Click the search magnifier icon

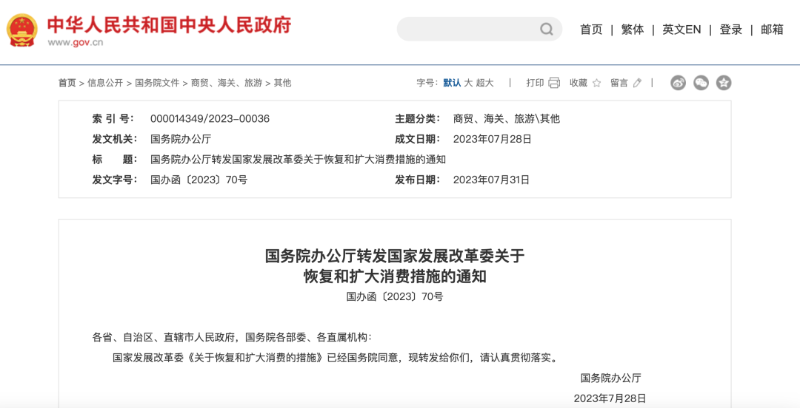pos(546,29)
